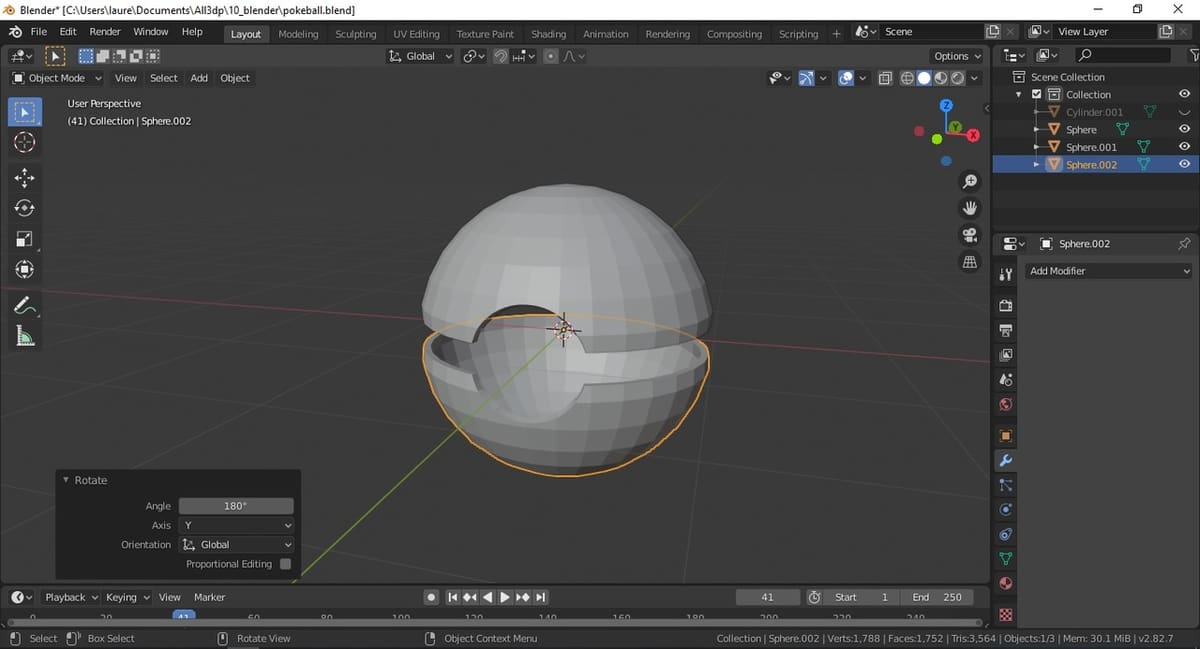Image resolution: width=1200 pixels, height=649 pixels.
Task: Select the Move tool
Action: point(25,178)
